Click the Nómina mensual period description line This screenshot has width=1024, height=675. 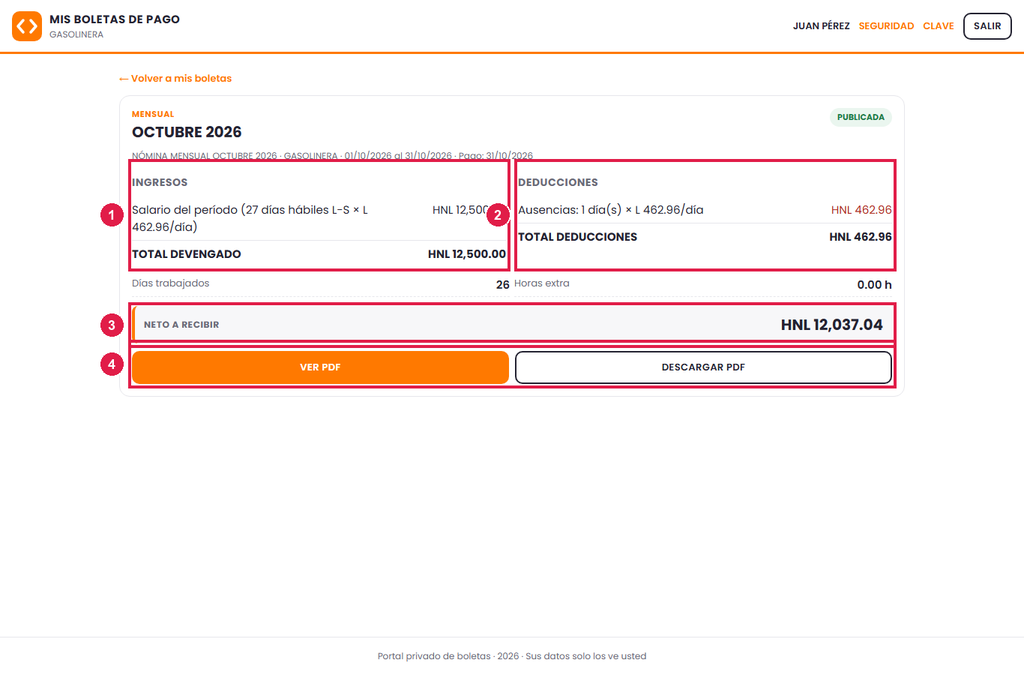332,155
